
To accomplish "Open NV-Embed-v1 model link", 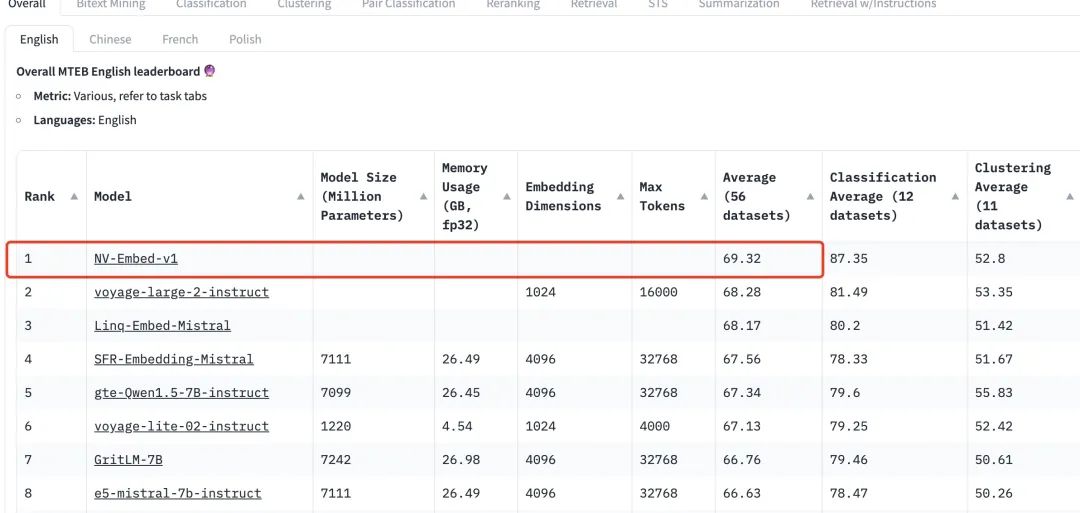I will 136,259.
